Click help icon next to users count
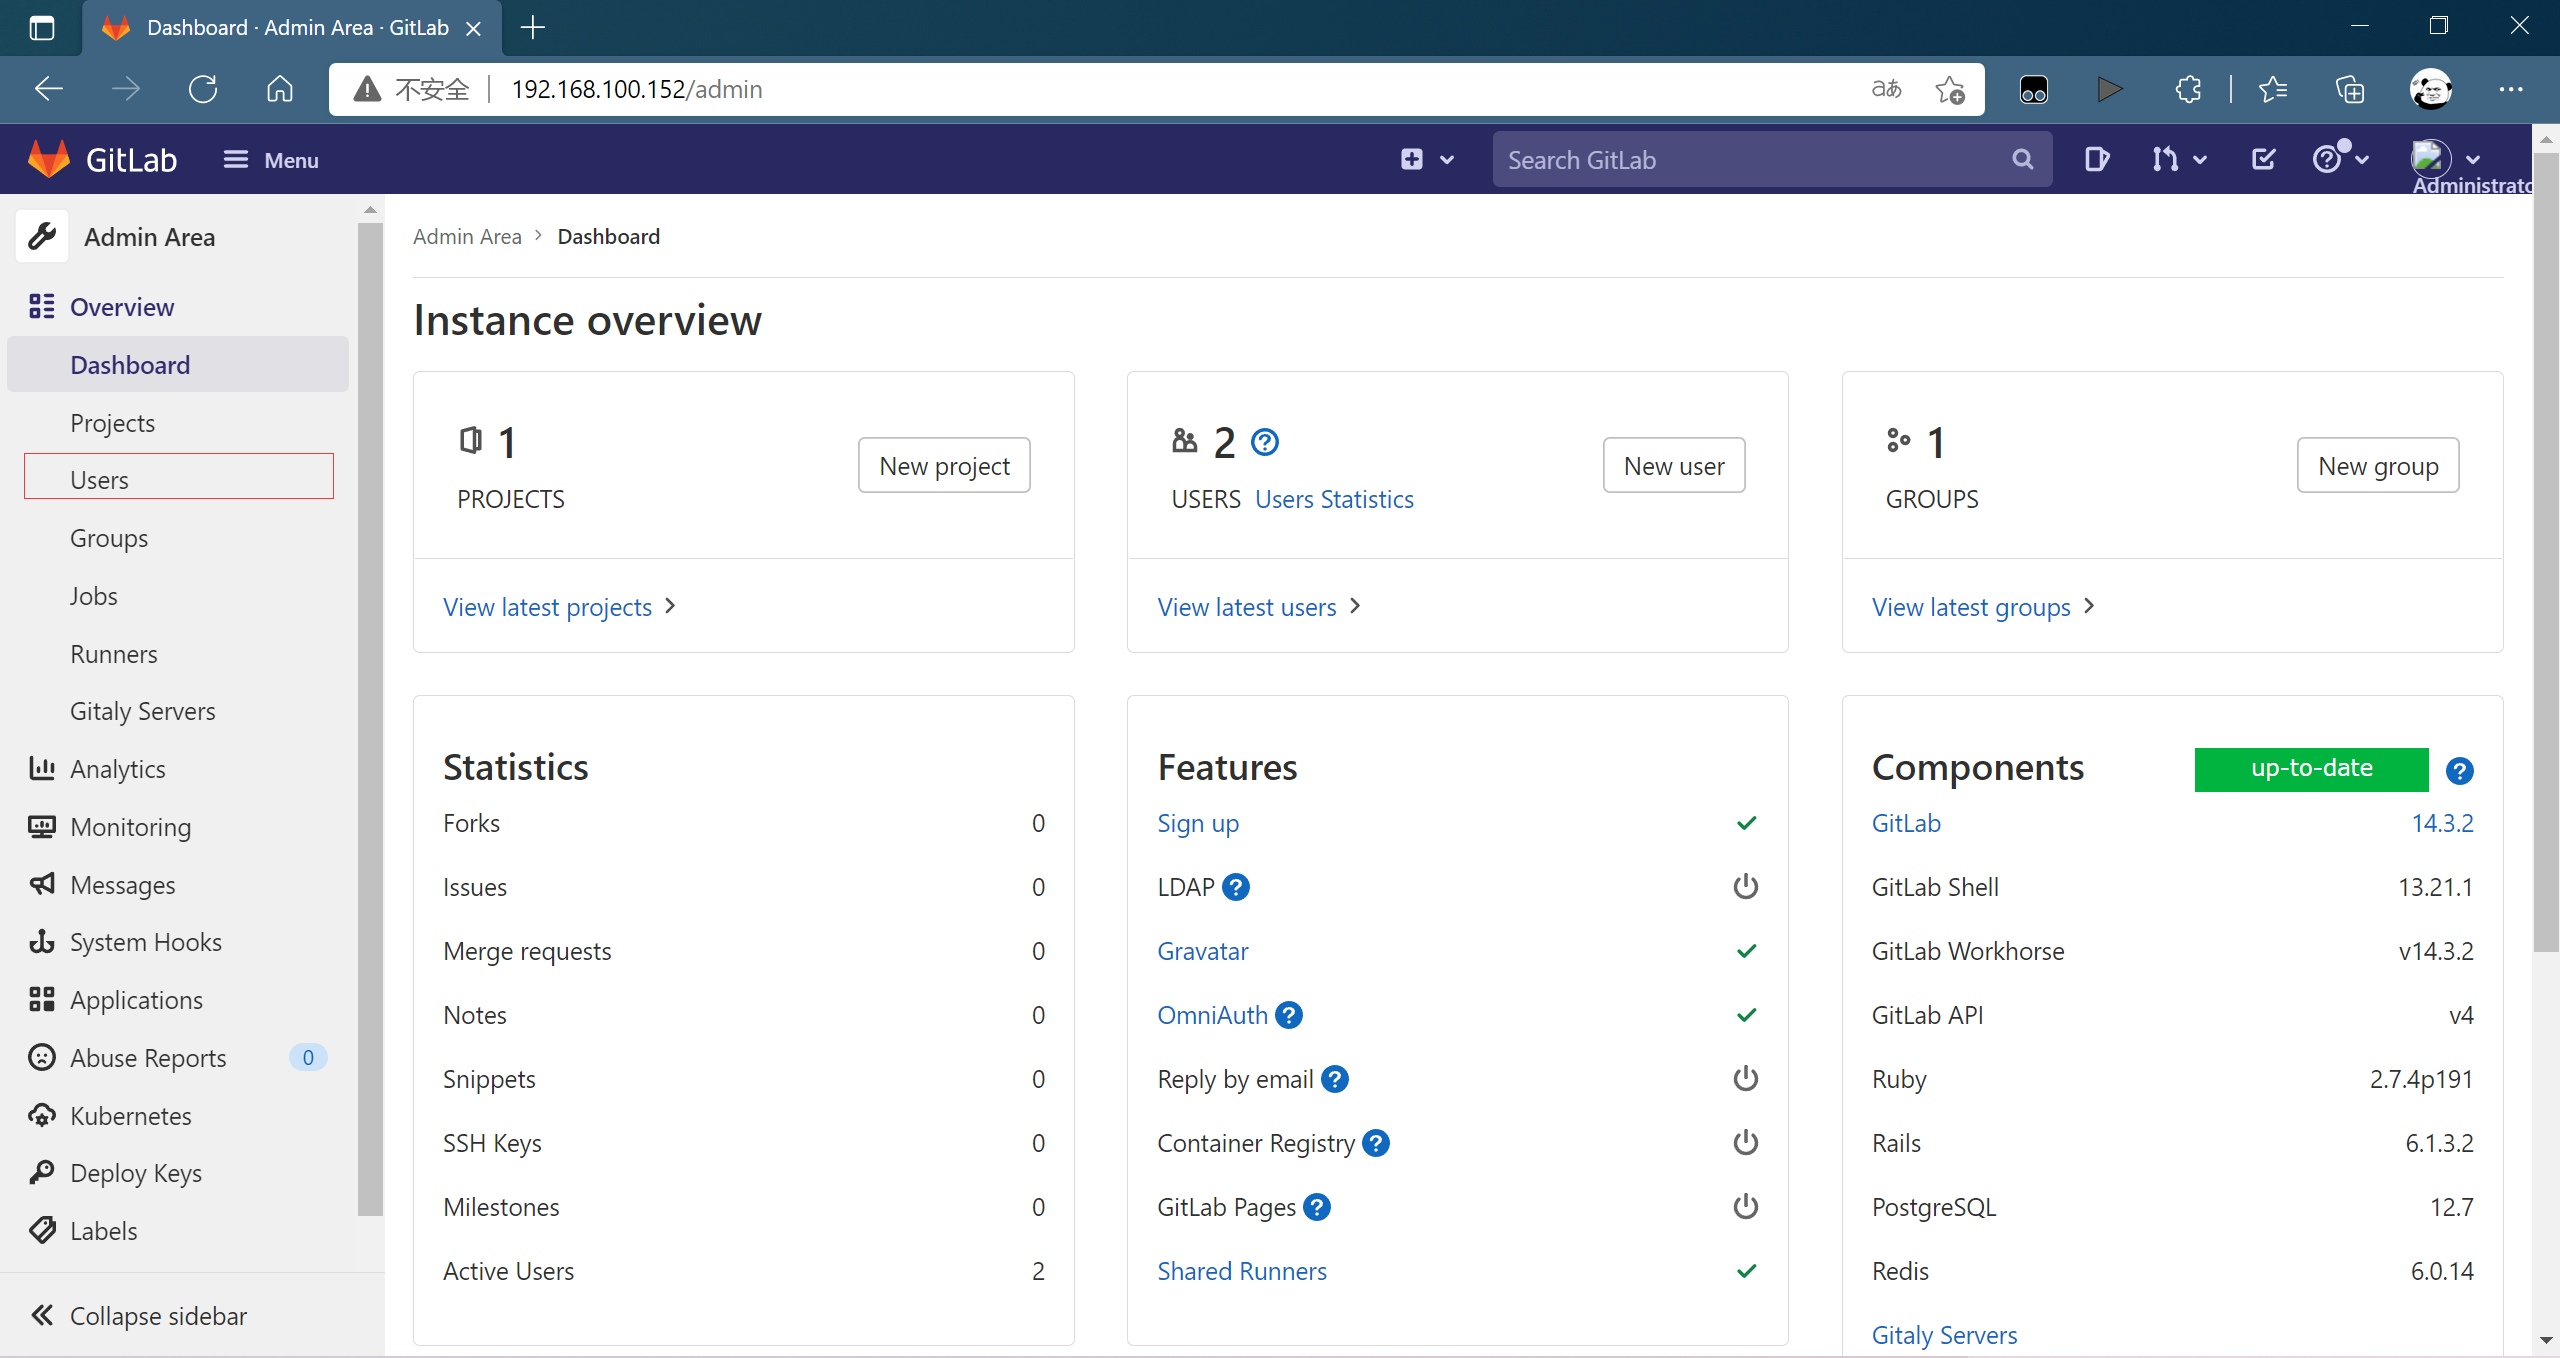Image resolution: width=2560 pixels, height=1358 pixels. coord(1265,442)
